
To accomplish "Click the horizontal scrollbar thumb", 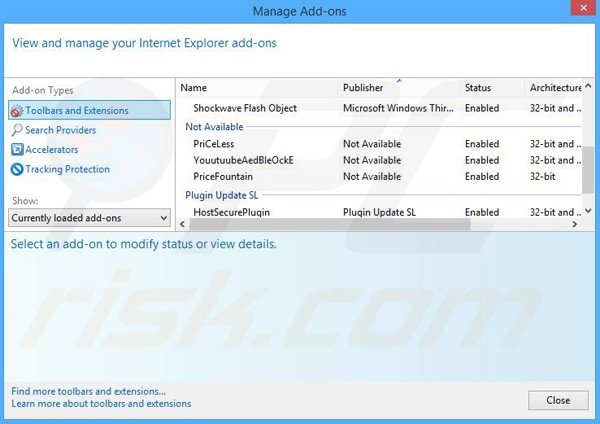I will coord(330,225).
